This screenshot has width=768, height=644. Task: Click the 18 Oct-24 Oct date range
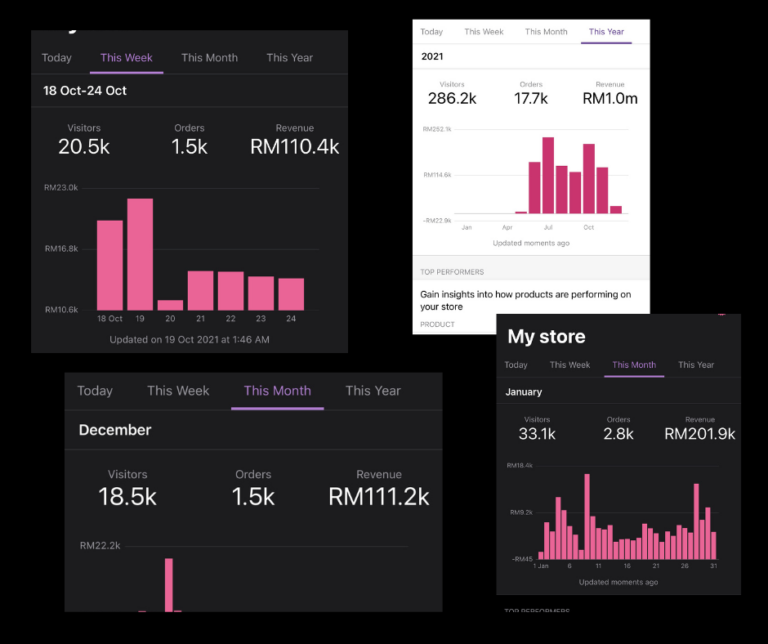pyautogui.click(x=85, y=91)
